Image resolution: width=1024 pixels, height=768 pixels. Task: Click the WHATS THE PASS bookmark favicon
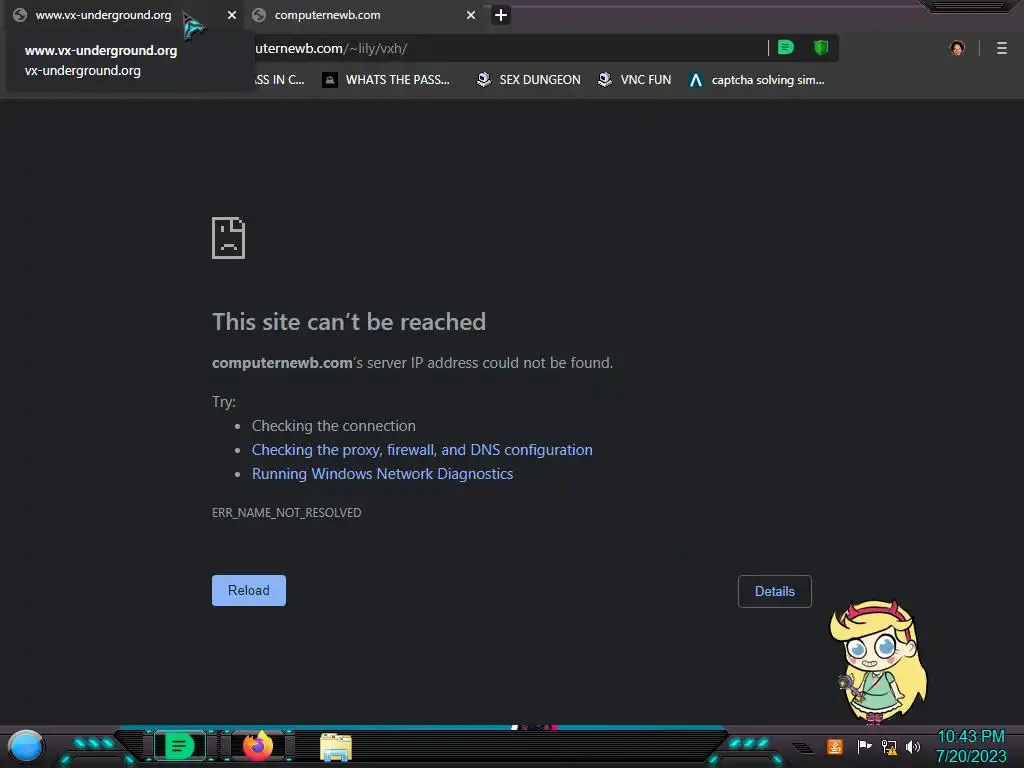[330, 80]
